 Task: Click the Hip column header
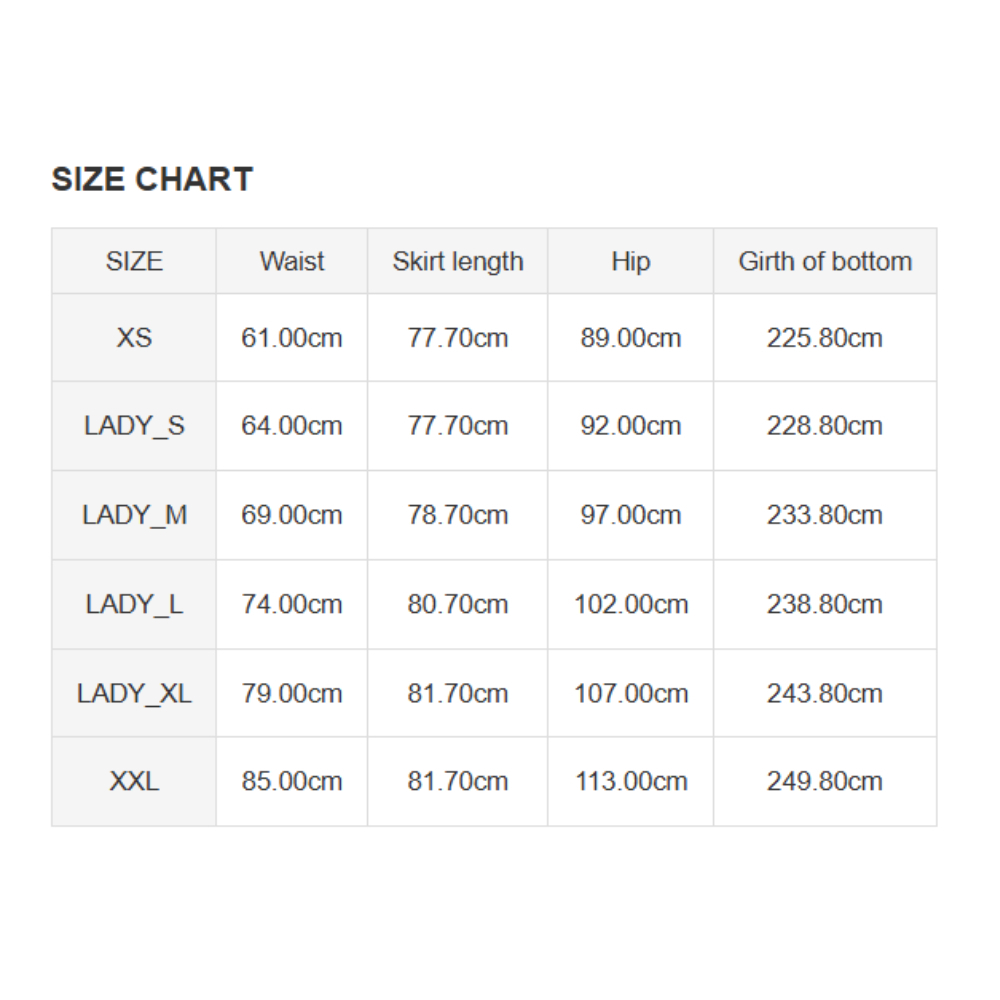[x=631, y=262]
